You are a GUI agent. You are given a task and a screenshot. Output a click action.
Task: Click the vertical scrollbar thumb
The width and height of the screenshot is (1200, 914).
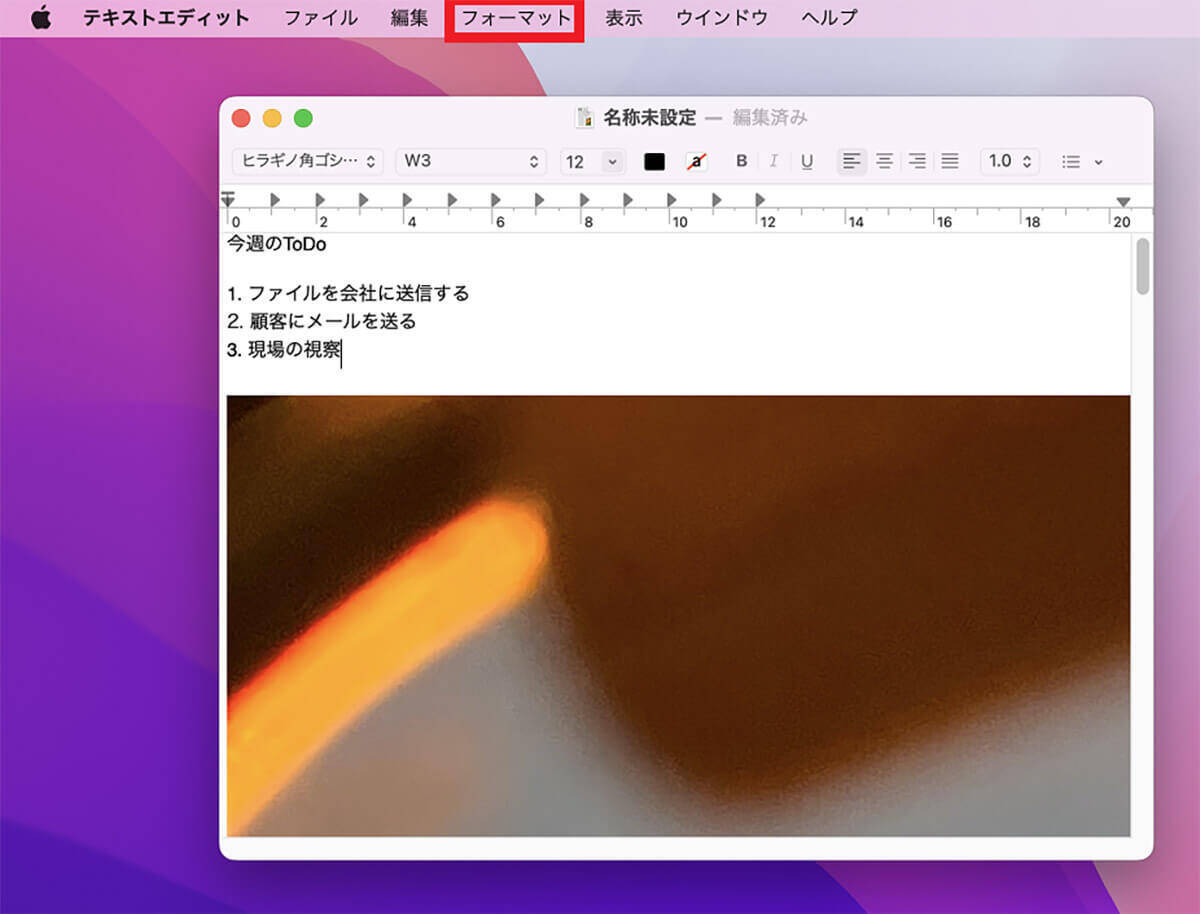click(1143, 266)
